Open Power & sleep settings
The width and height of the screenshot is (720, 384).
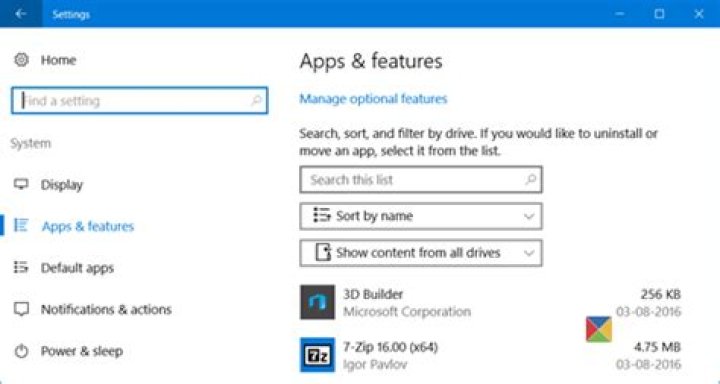pos(82,351)
